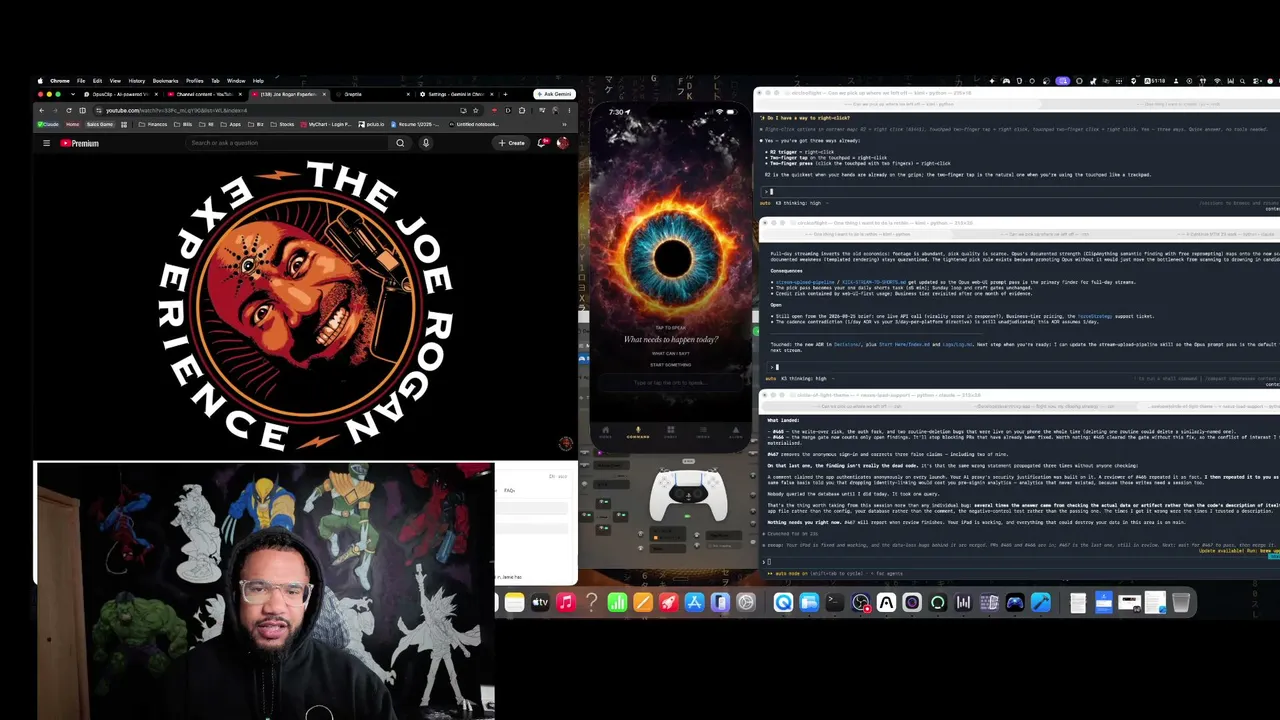Viewport: 1280px width, 720px height.
Task: Launch Pages from the Dock
Action: tap(643, 602)
